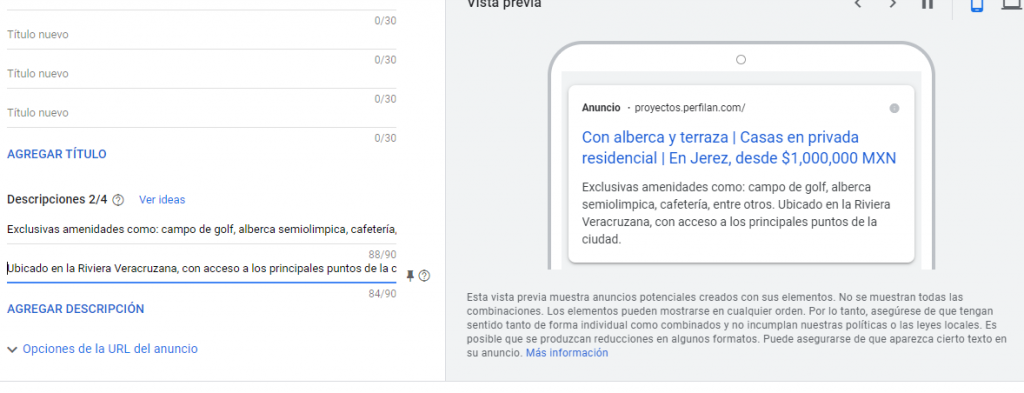Click AGREGAR TÍTULO to add a headline
The width and height of the screenshot is (1024, 393).
(57, 154)
